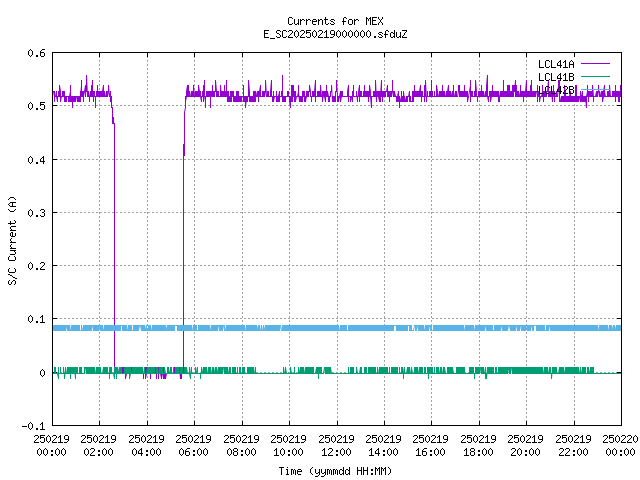Viewport: 640px width, 480px height.
Task: Click the 250219 14:00 x-axis tick label
Action: 383,446
